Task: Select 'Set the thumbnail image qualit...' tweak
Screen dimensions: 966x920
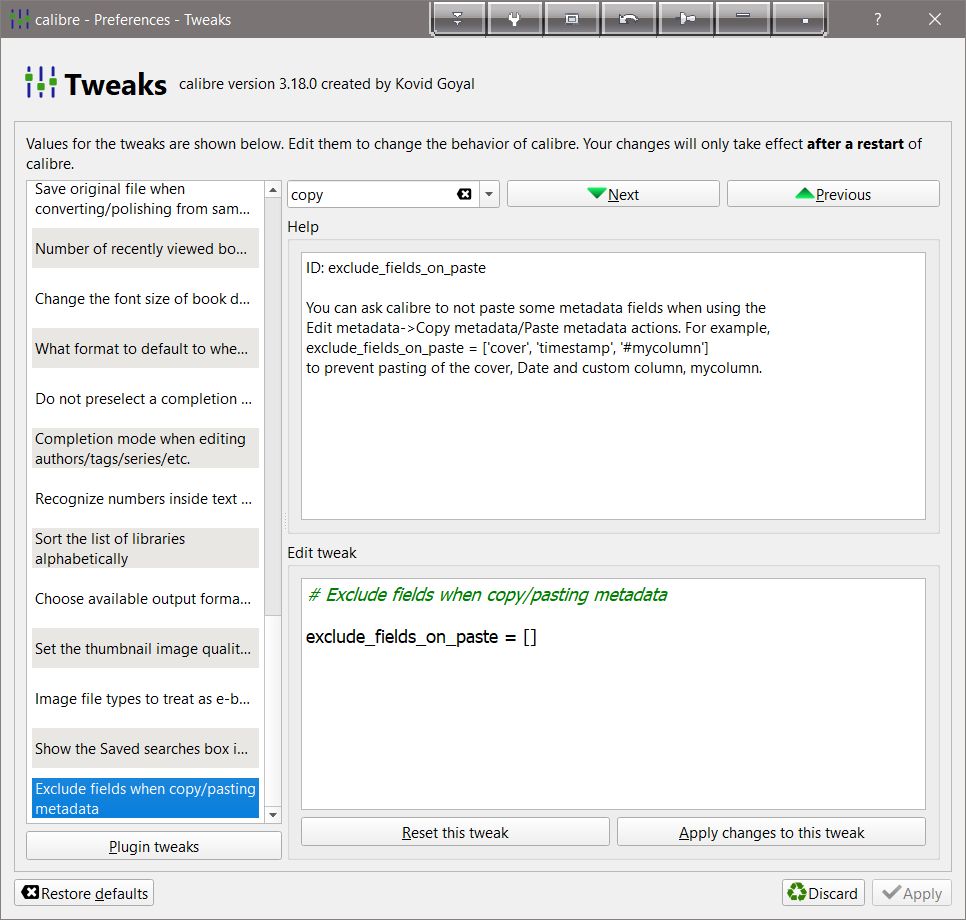Action: pyautogui.click(x=145, y=649)
